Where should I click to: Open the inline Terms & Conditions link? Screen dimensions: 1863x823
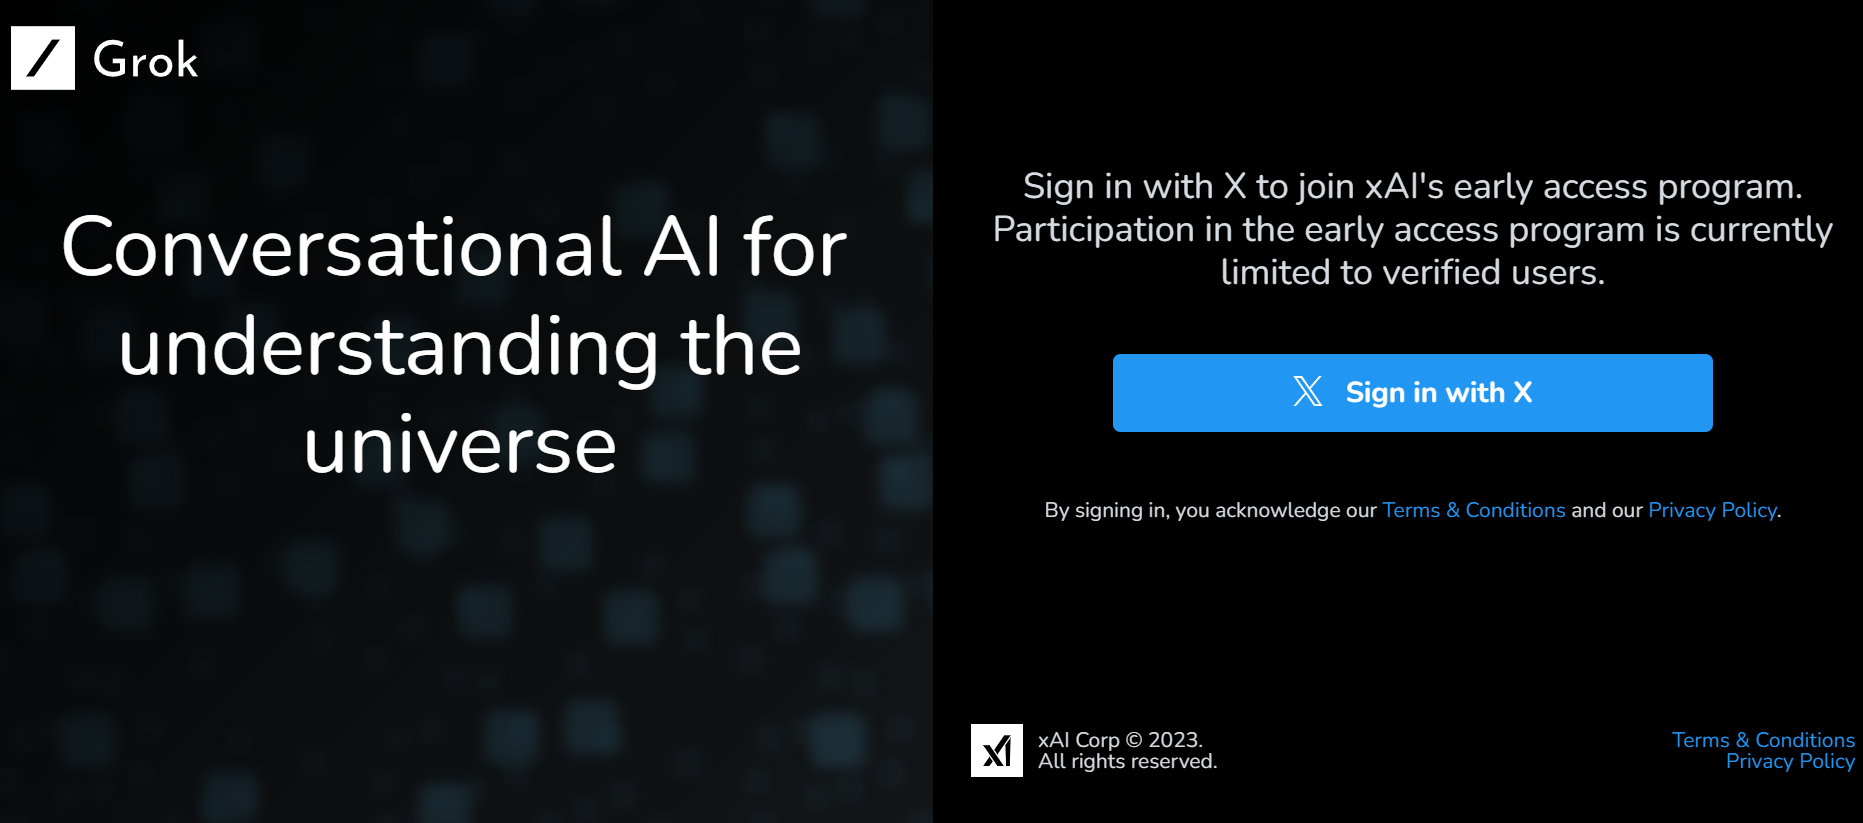tap(1473, 510)
